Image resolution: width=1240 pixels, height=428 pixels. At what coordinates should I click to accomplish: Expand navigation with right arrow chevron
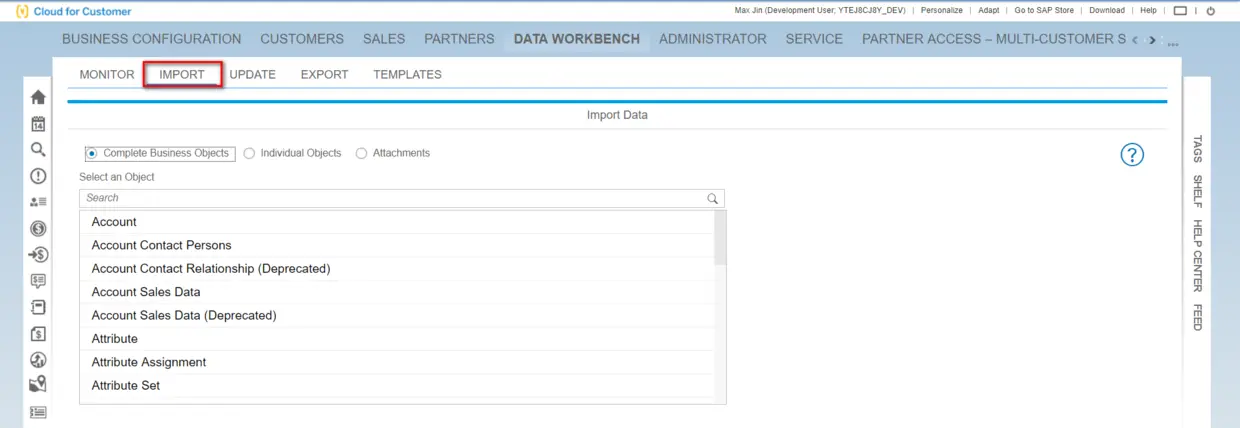coord(1152,40)
